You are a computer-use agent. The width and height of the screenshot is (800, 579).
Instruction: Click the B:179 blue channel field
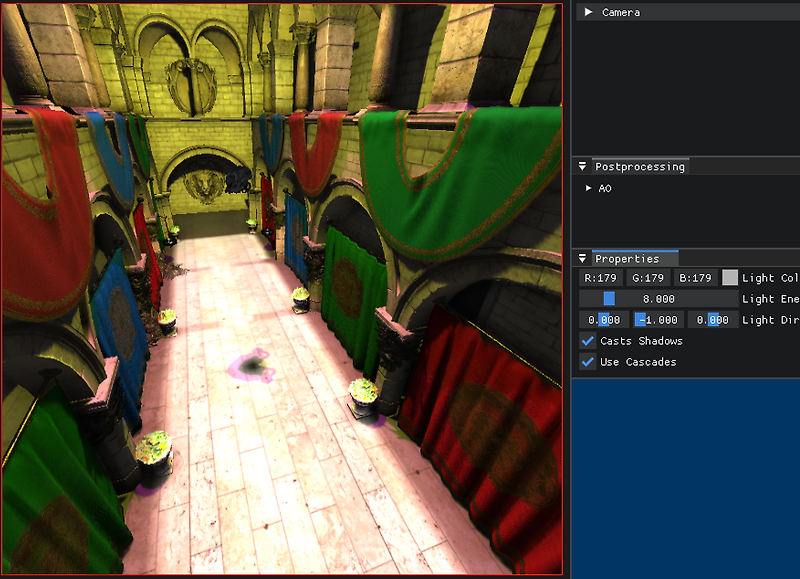point(695,277)
